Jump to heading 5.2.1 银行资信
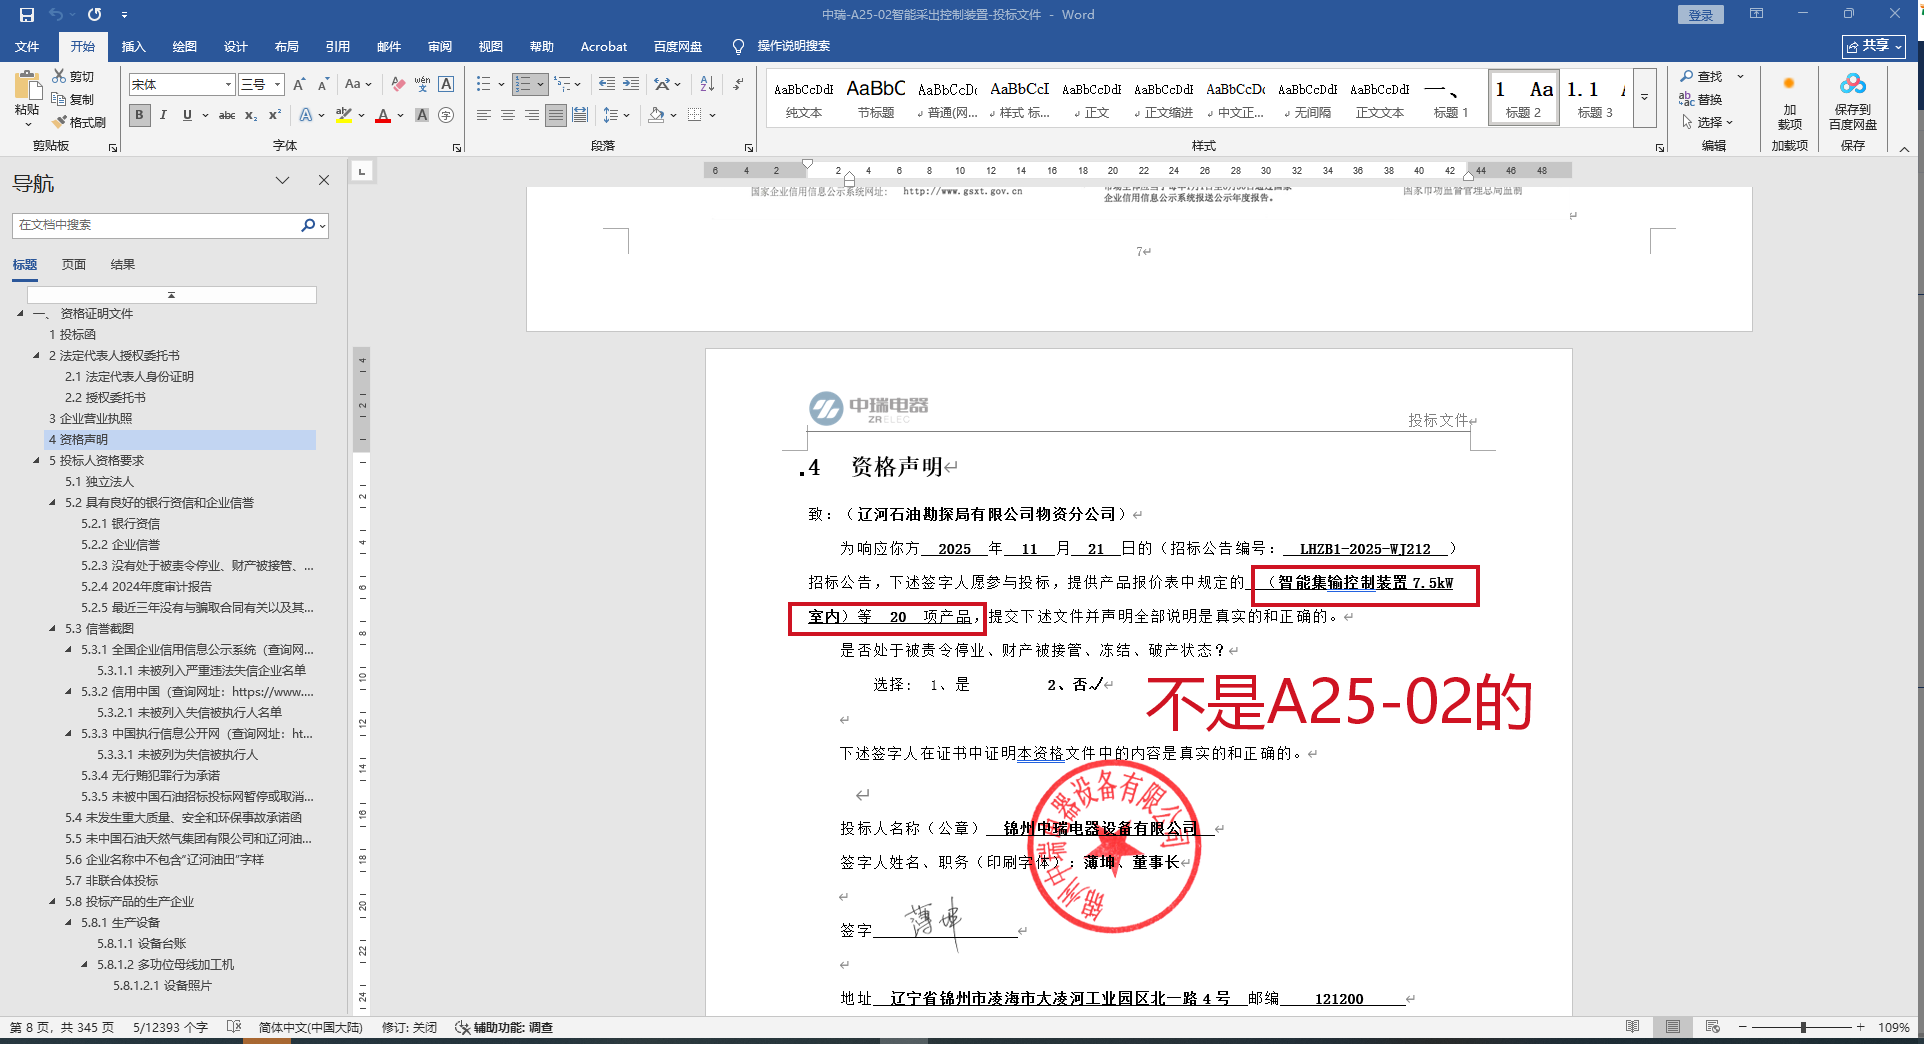 [120, 524]
